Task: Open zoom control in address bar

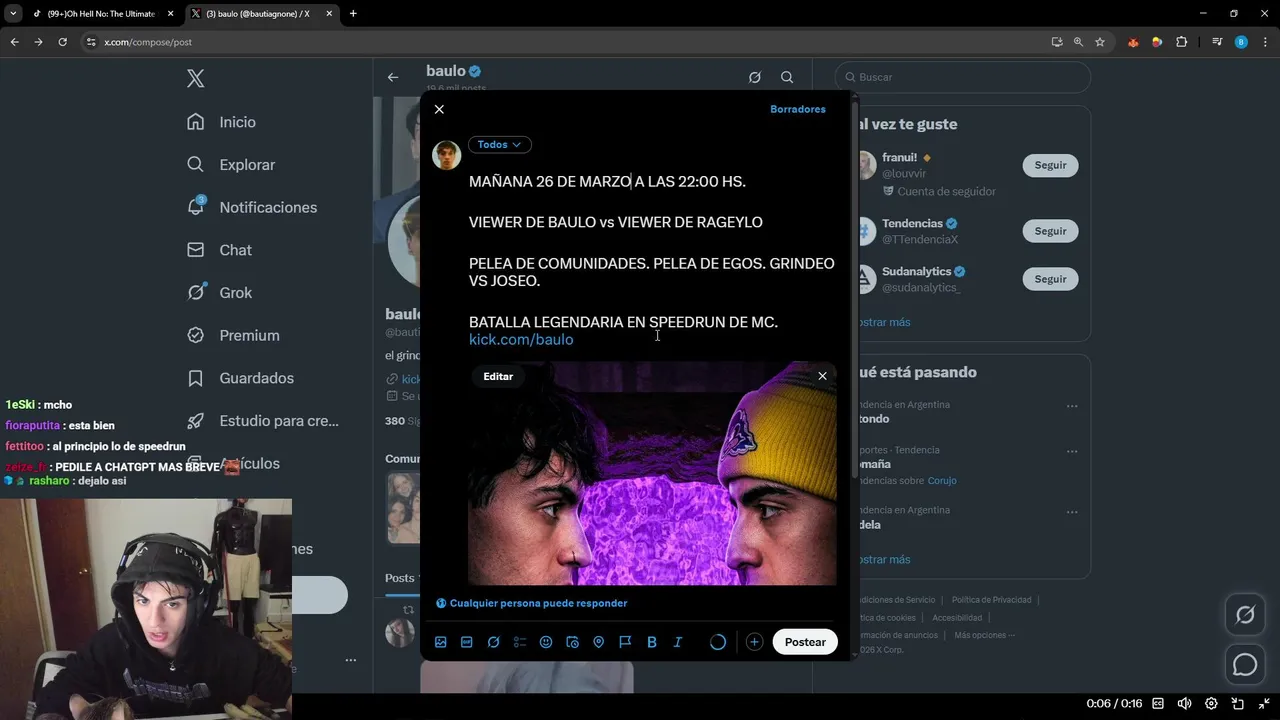Action: 1078,42
